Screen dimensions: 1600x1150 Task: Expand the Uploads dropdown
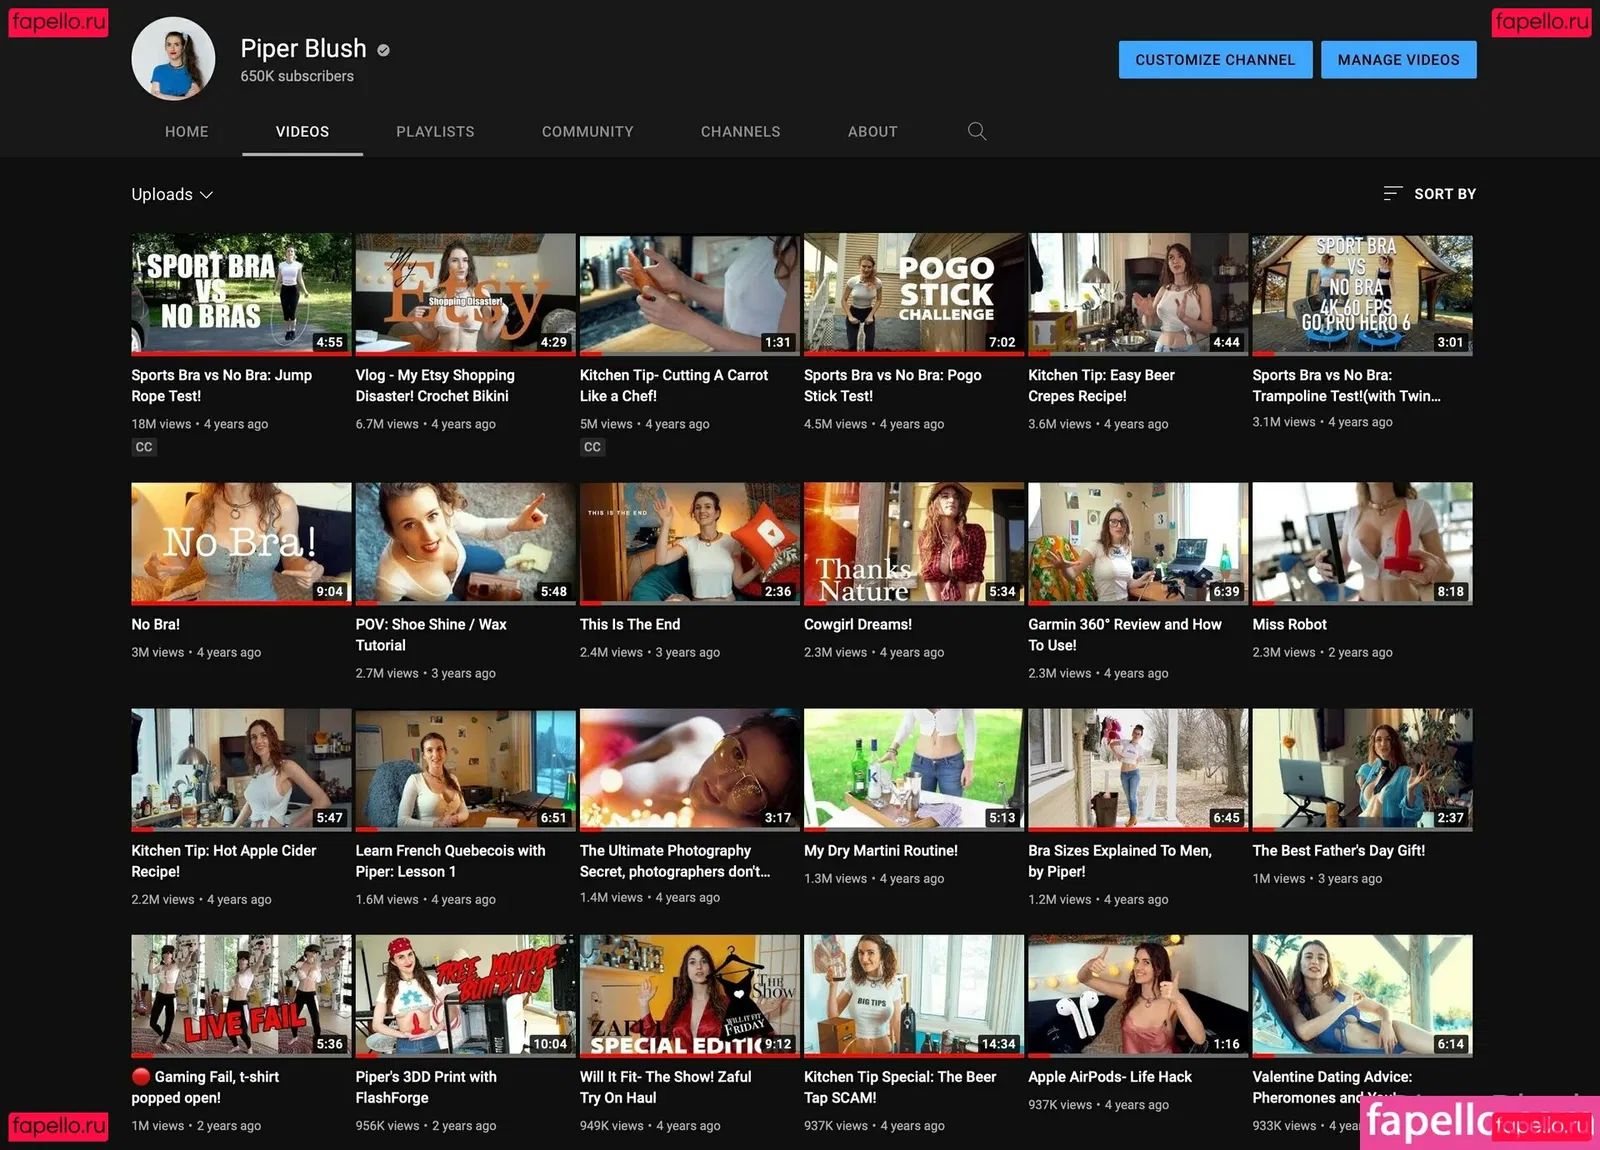pos(172,194)
